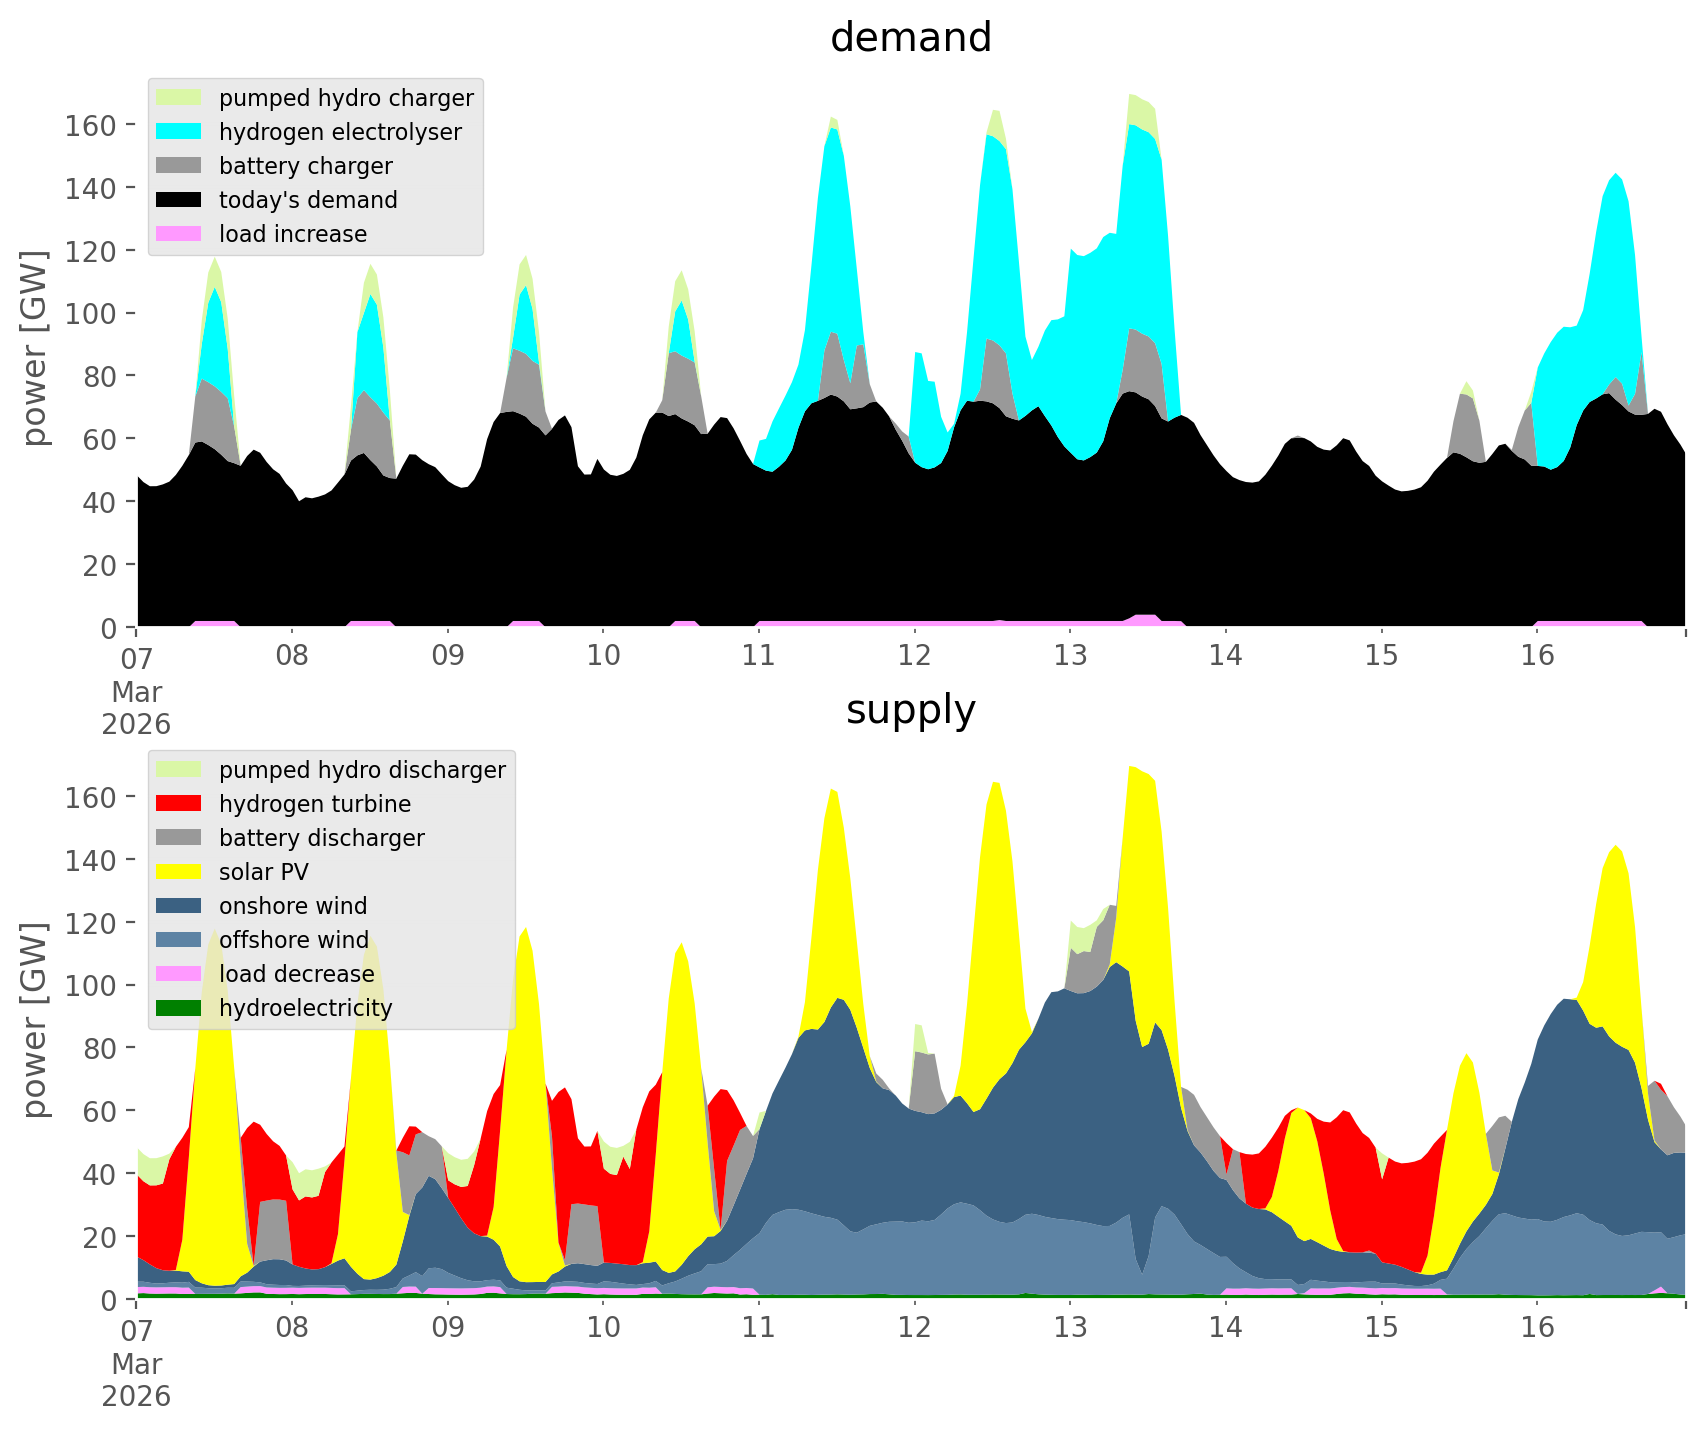Image resolution: width=1706 pixels, height=1431 pixels.
Task: Click the green hydroelectricity legend swatch
Action: 179,1008
